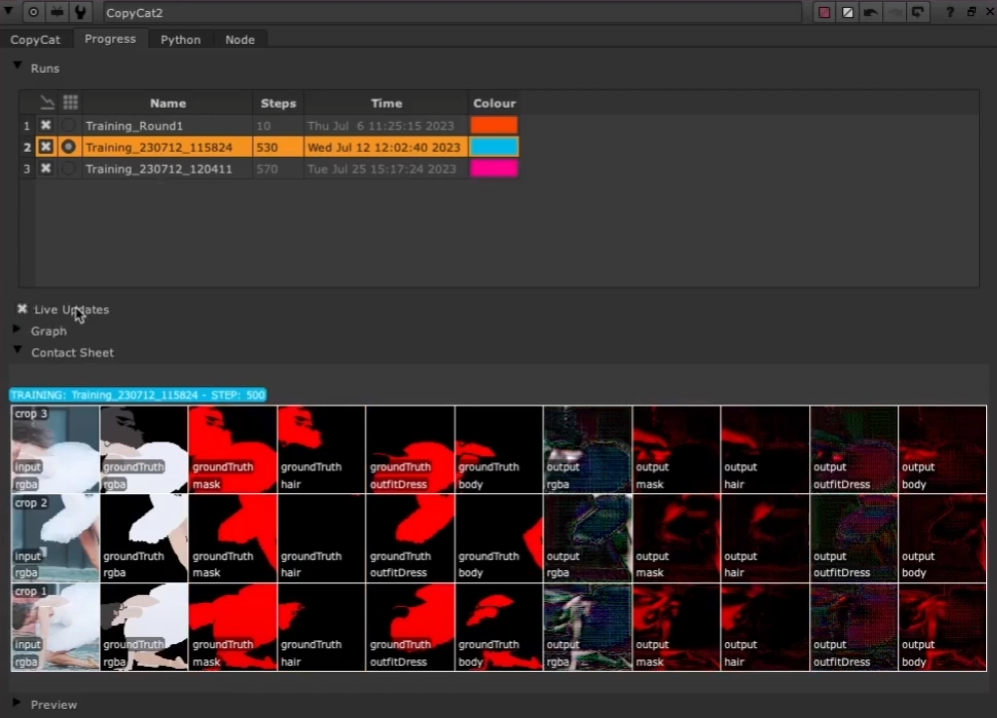Screen dimensions: 997x718
Task: Uncheck the X toggle for Training_230712_120411
Action: pyautogui.click(x=45, y=168)
